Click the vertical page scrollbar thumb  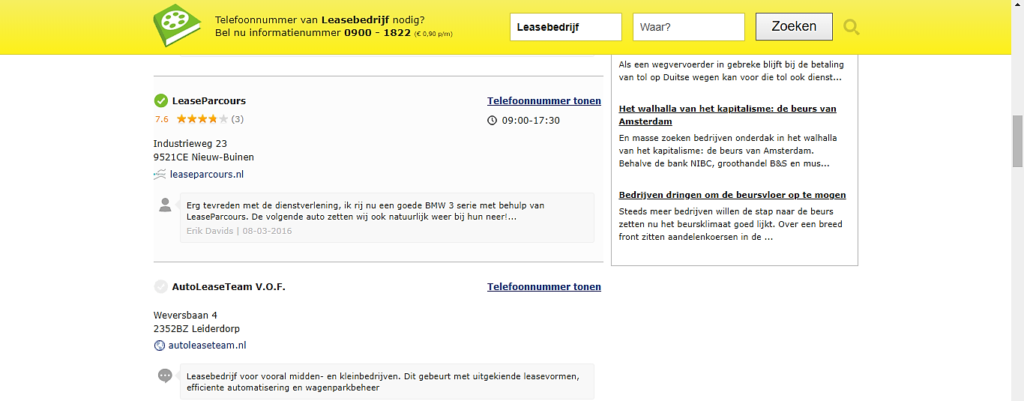pos(1017,141)
